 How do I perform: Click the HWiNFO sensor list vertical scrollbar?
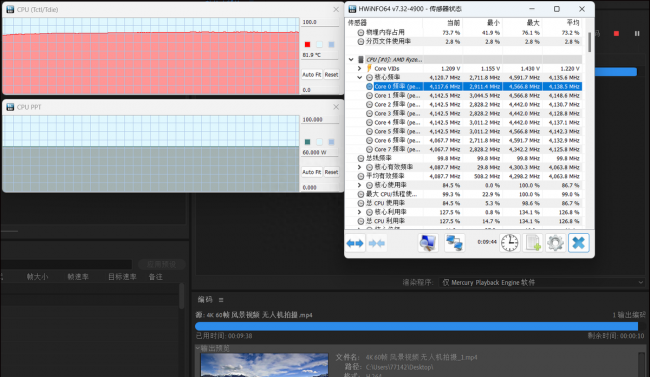point(589,42)
